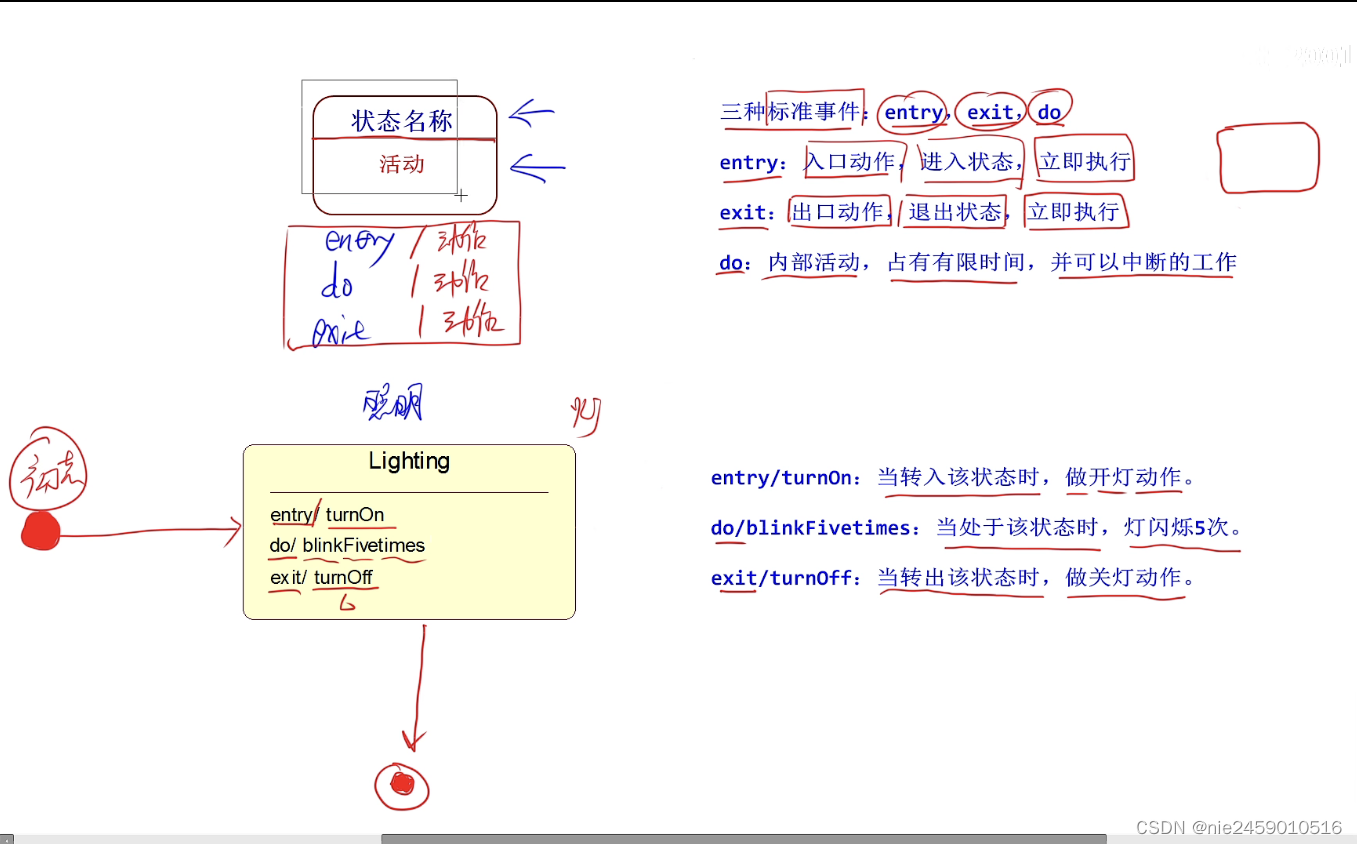Select the 活动 label in the state box
Screen dimensions: 1357x844
(402, 164)
